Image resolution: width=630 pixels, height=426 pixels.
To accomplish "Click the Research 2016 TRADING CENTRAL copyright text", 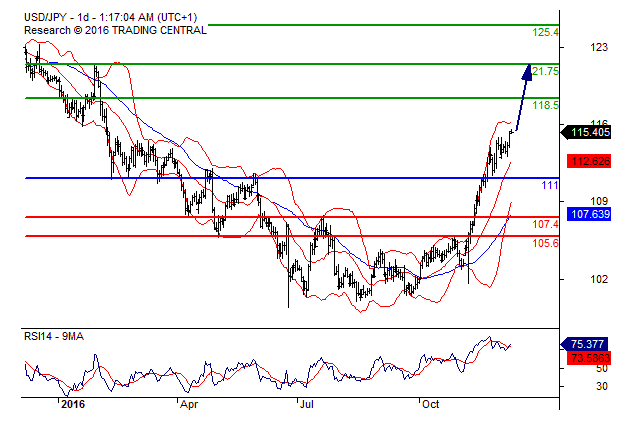I will point(115,30).
